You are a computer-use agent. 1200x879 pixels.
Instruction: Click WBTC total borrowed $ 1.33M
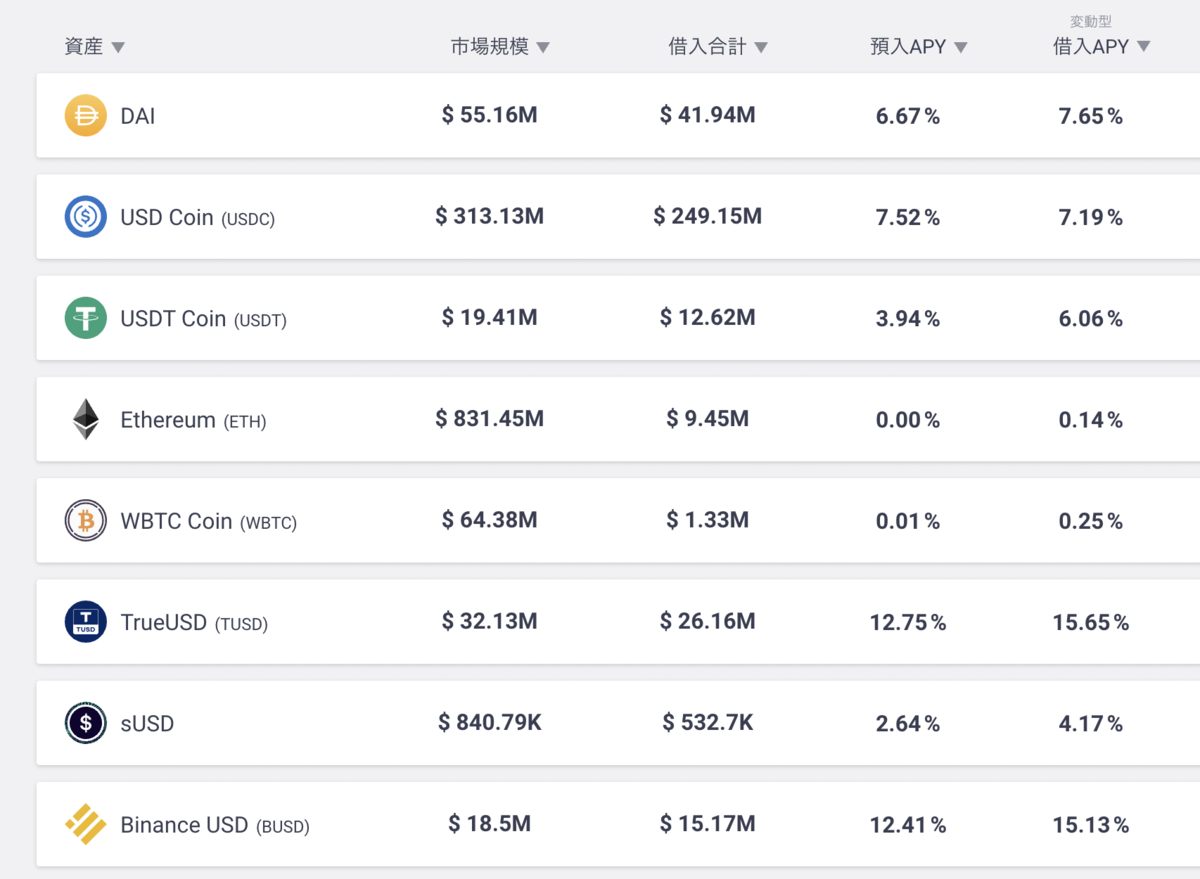click(x=708, y=520)
